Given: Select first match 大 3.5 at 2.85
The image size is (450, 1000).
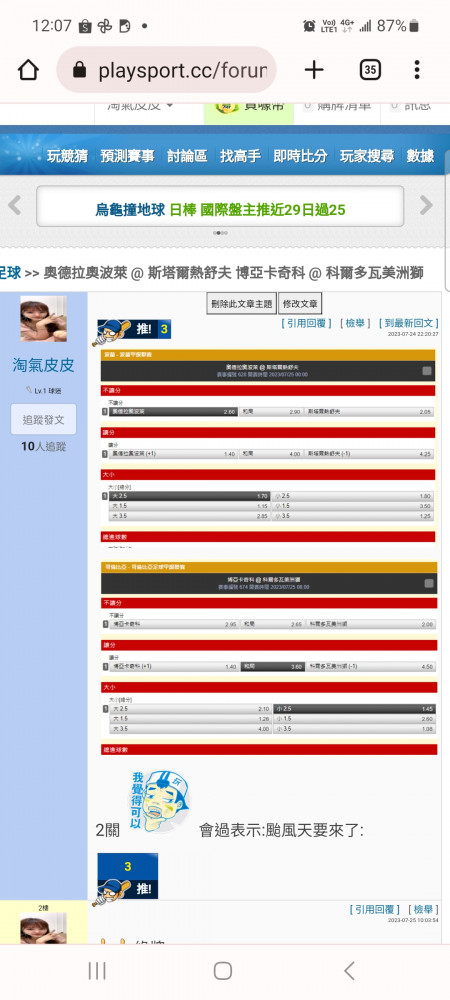Looking at the screenshot, I should [x=189, y=516].
